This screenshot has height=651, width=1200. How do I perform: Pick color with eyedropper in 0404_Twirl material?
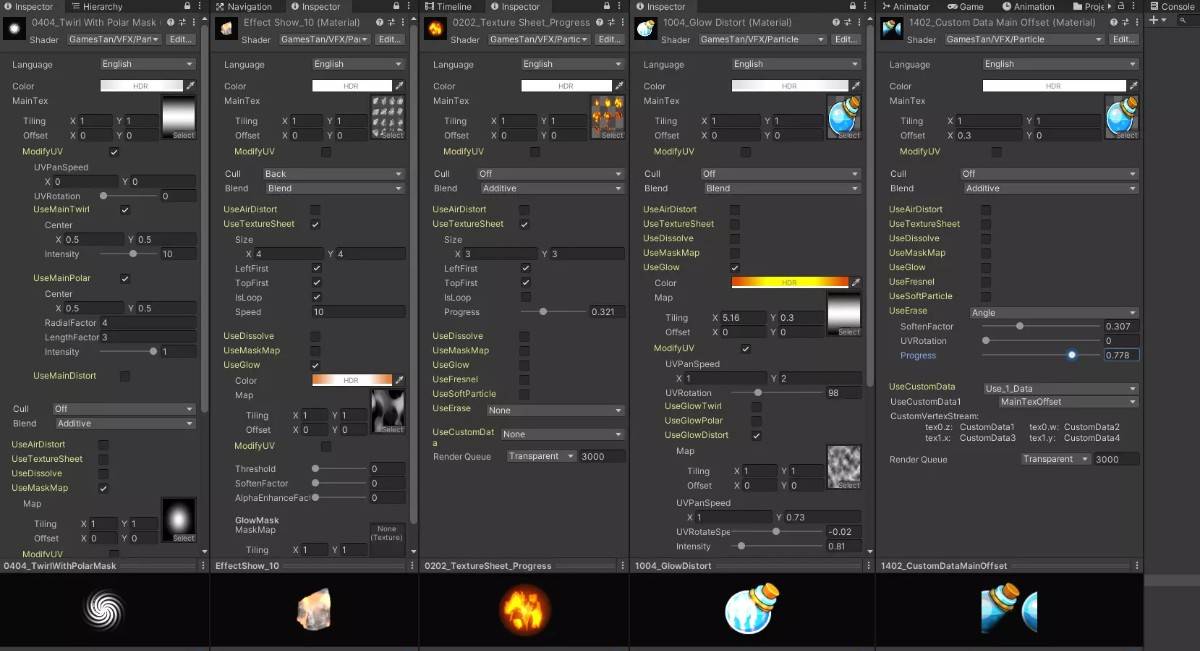coord(190,86)
